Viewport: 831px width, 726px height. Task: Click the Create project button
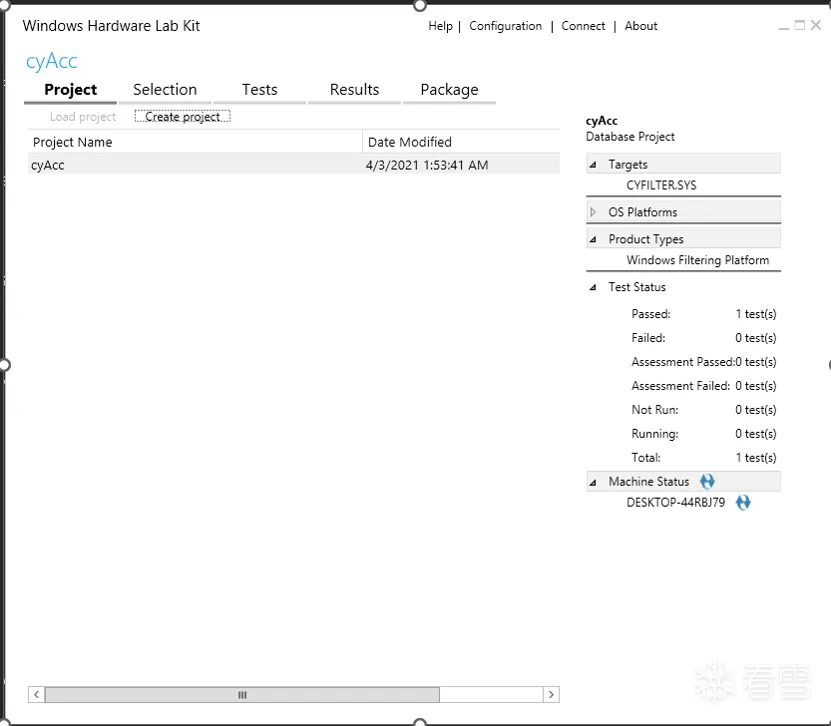[x=182, y=117]
